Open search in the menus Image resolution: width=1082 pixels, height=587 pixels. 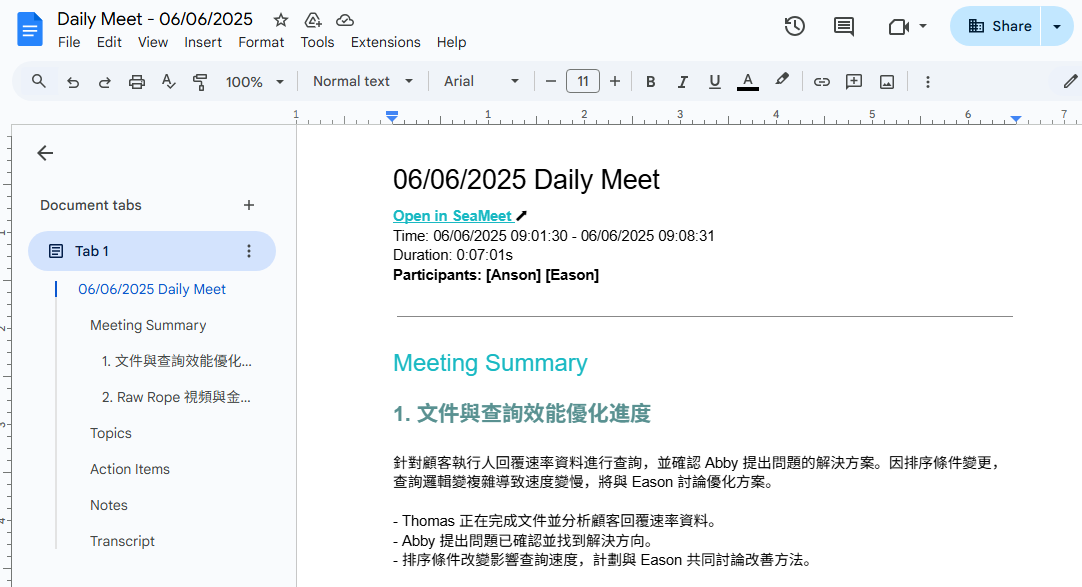38,81
